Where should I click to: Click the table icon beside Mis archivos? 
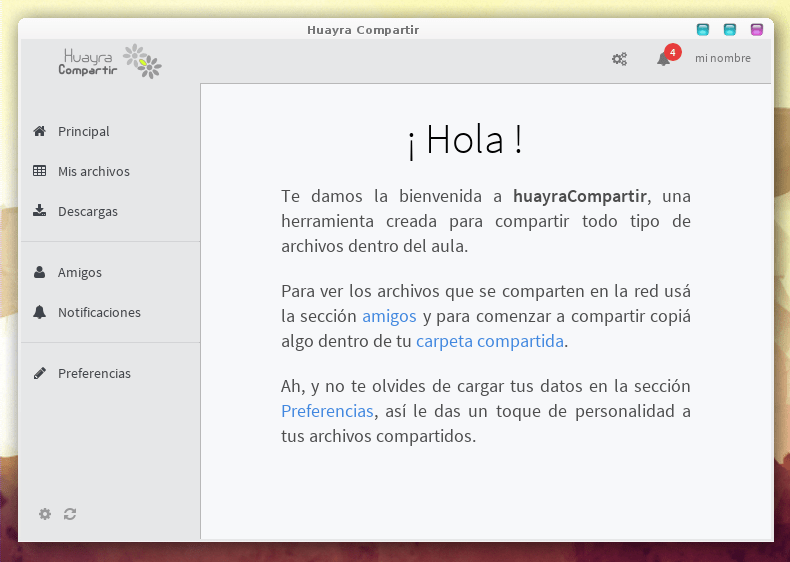39,171
